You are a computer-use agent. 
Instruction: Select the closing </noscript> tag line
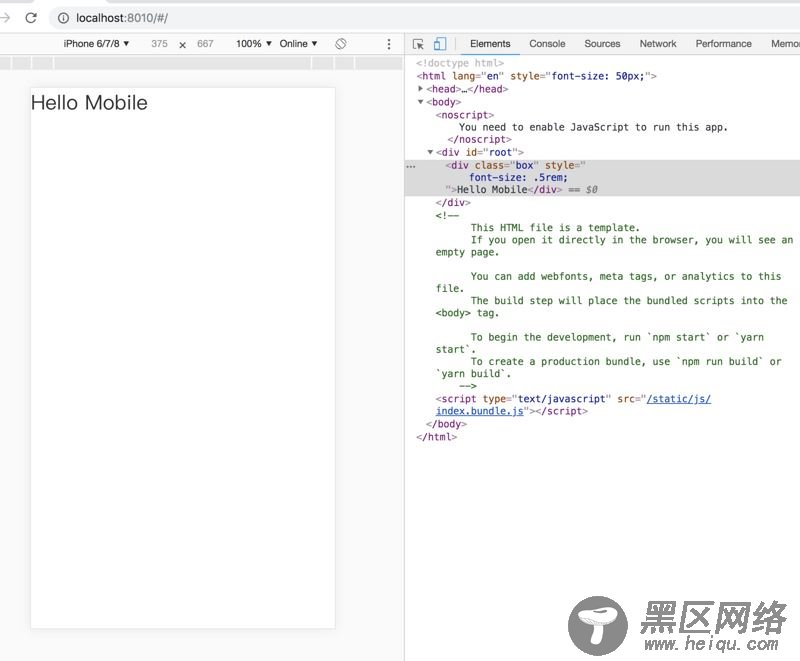point(479,139)
